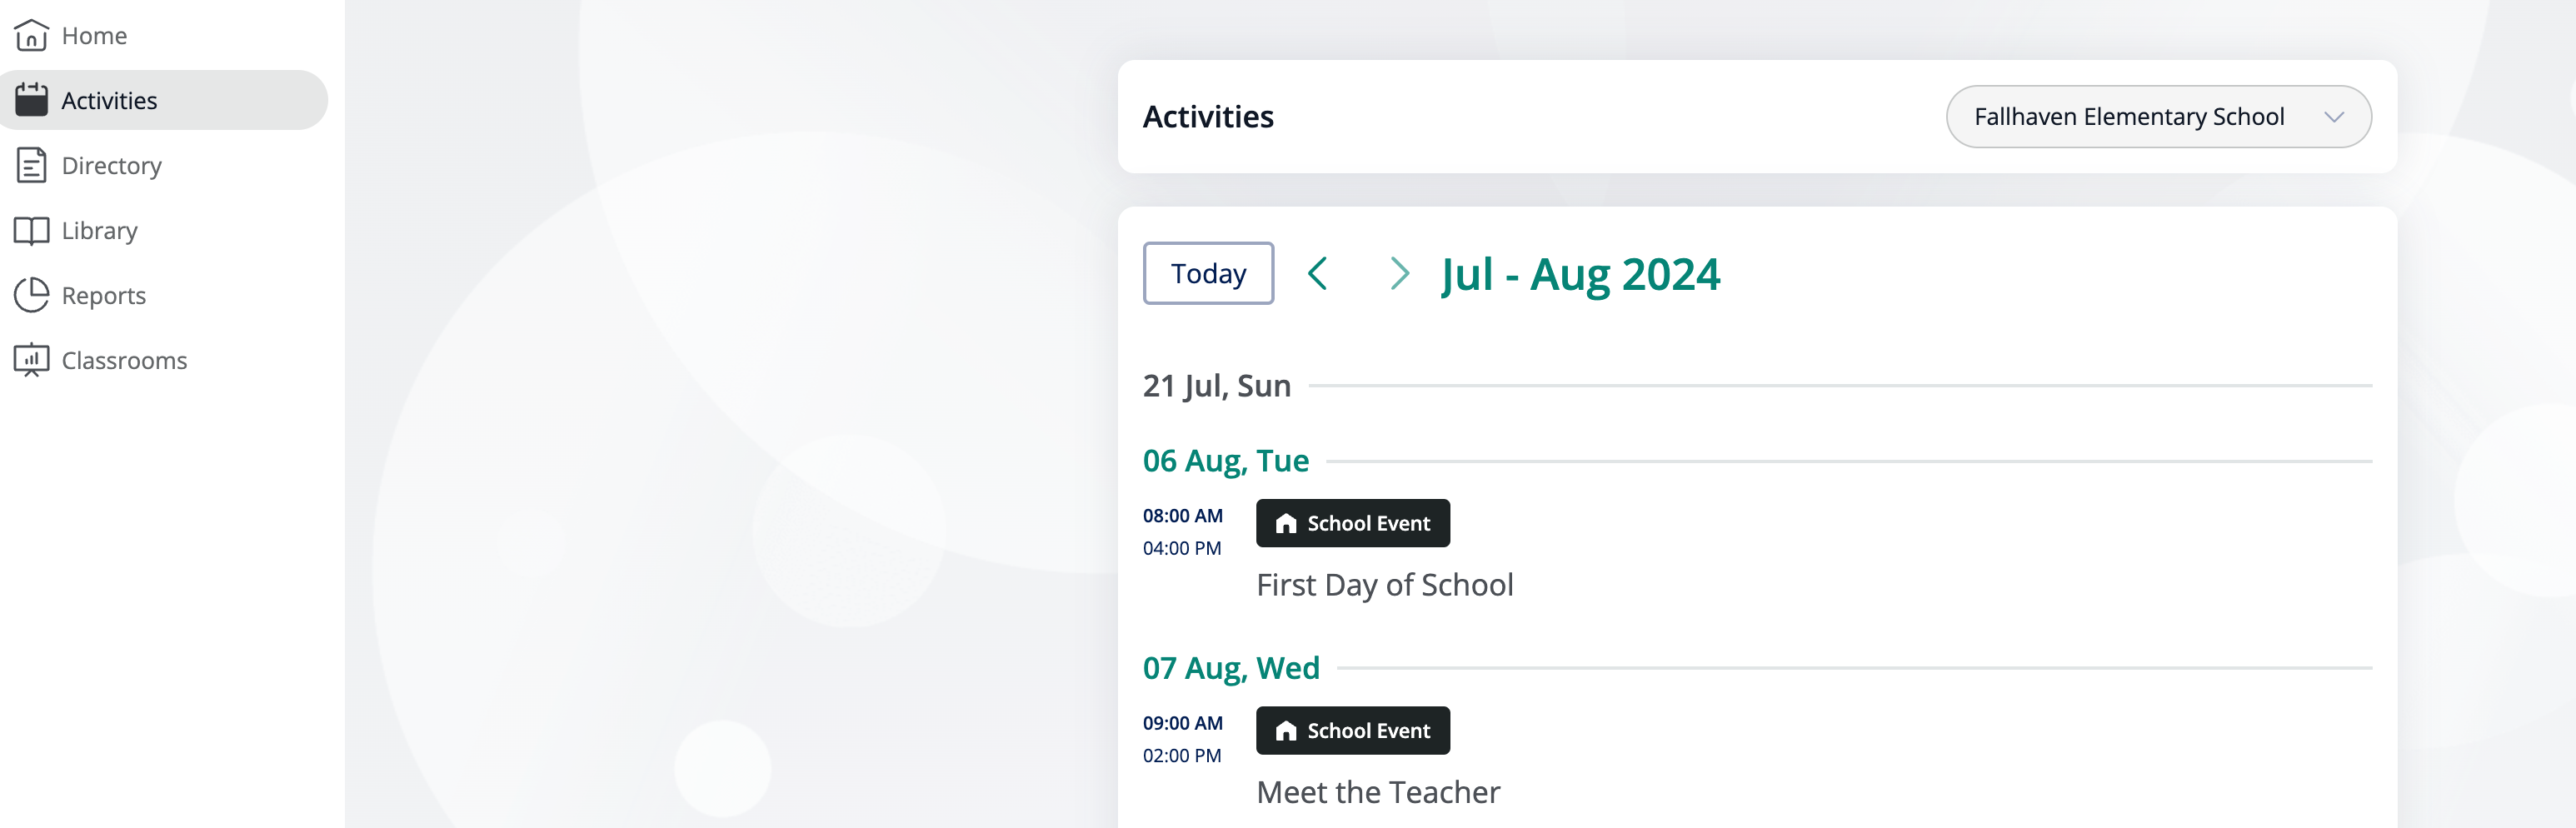Viewport: 2576px width, 828px height.
Task: Click house icon in Meet the Teacher event badge
Action: [x=1286, y=731]
